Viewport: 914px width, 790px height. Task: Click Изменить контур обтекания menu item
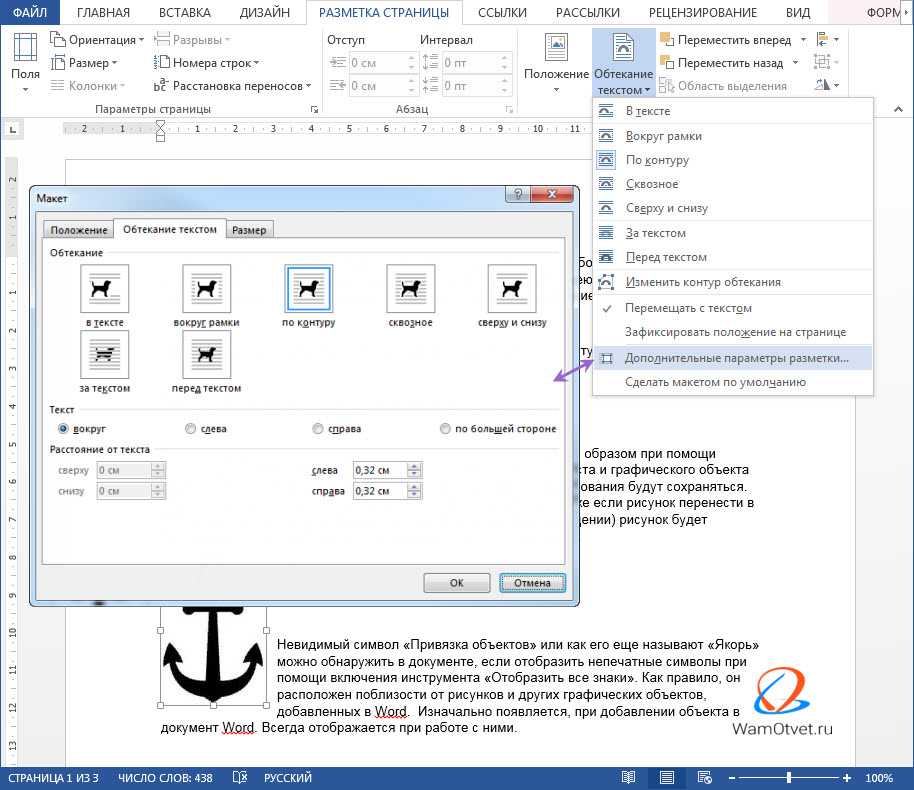(733, 282)
